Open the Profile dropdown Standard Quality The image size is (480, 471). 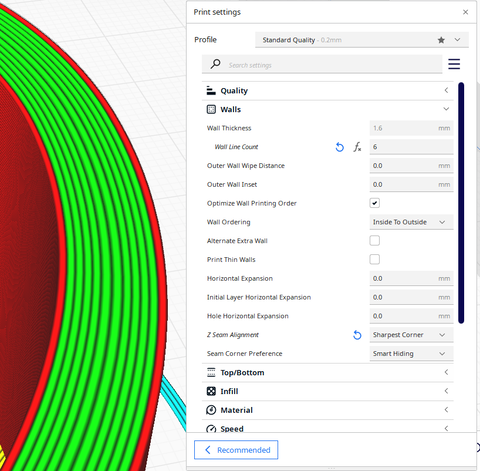point(362,40)
